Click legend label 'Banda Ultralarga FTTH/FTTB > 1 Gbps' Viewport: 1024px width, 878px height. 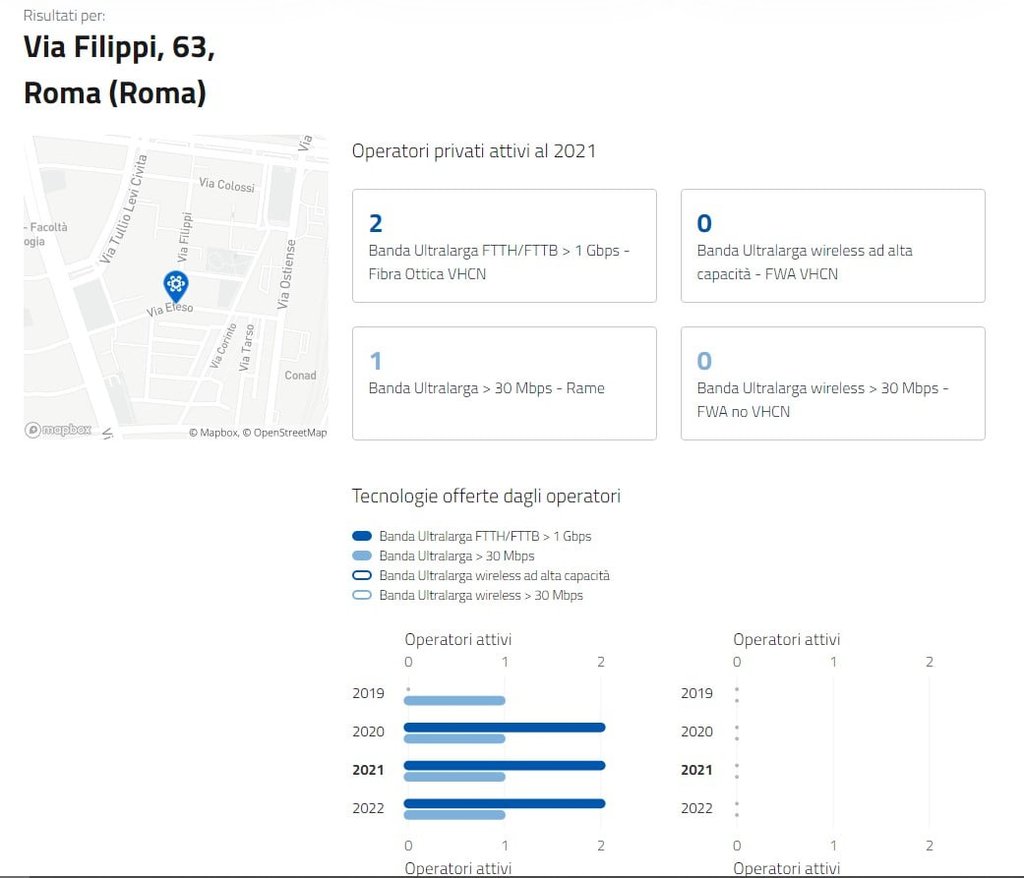point(485,536)
